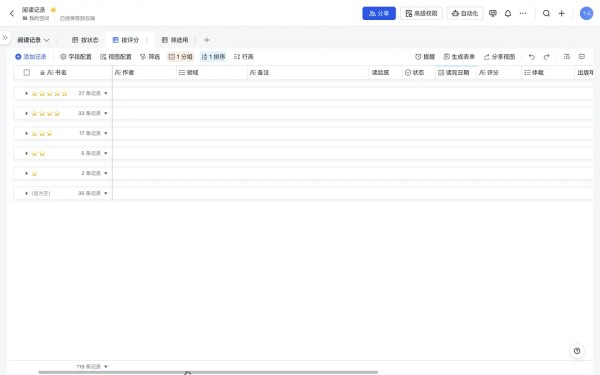Click the horizontal scrollbar at bottom
Image resolution: width=600 pixels, height=375 pixels.
coord(208,372)
